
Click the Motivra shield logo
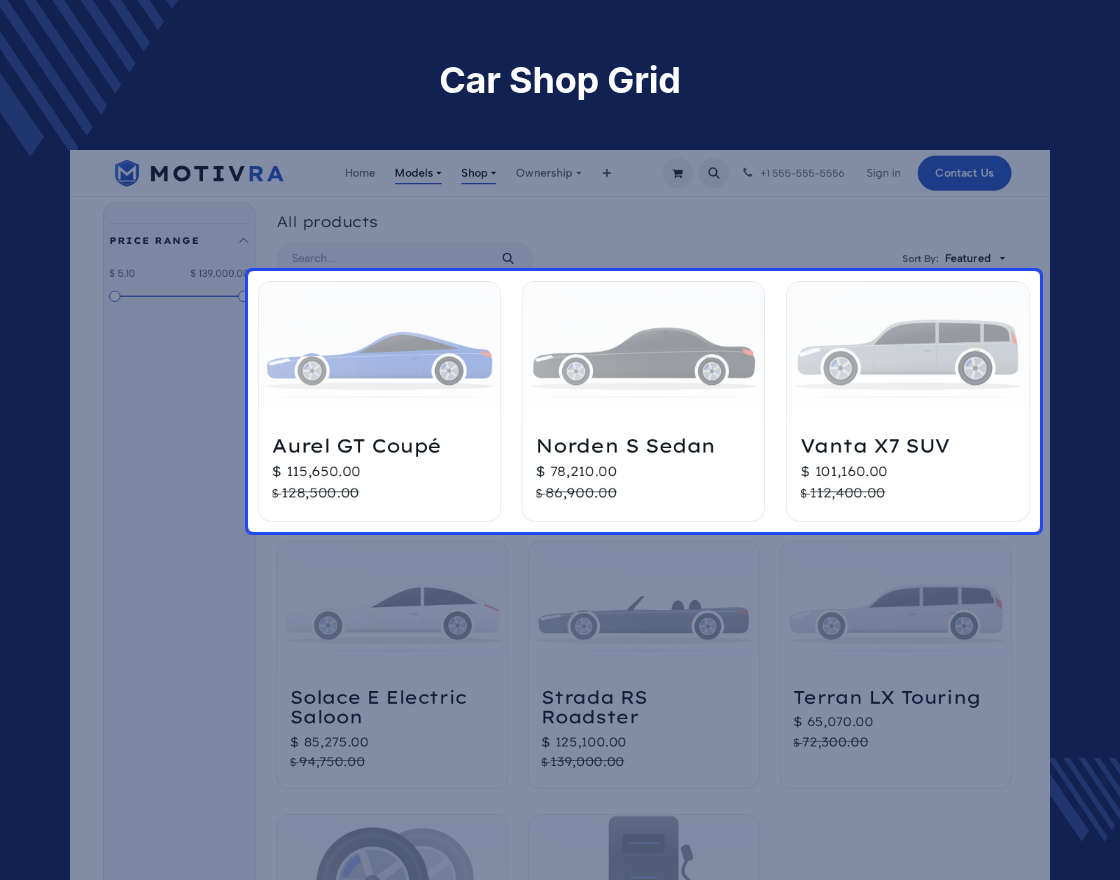tap(126, 173)
